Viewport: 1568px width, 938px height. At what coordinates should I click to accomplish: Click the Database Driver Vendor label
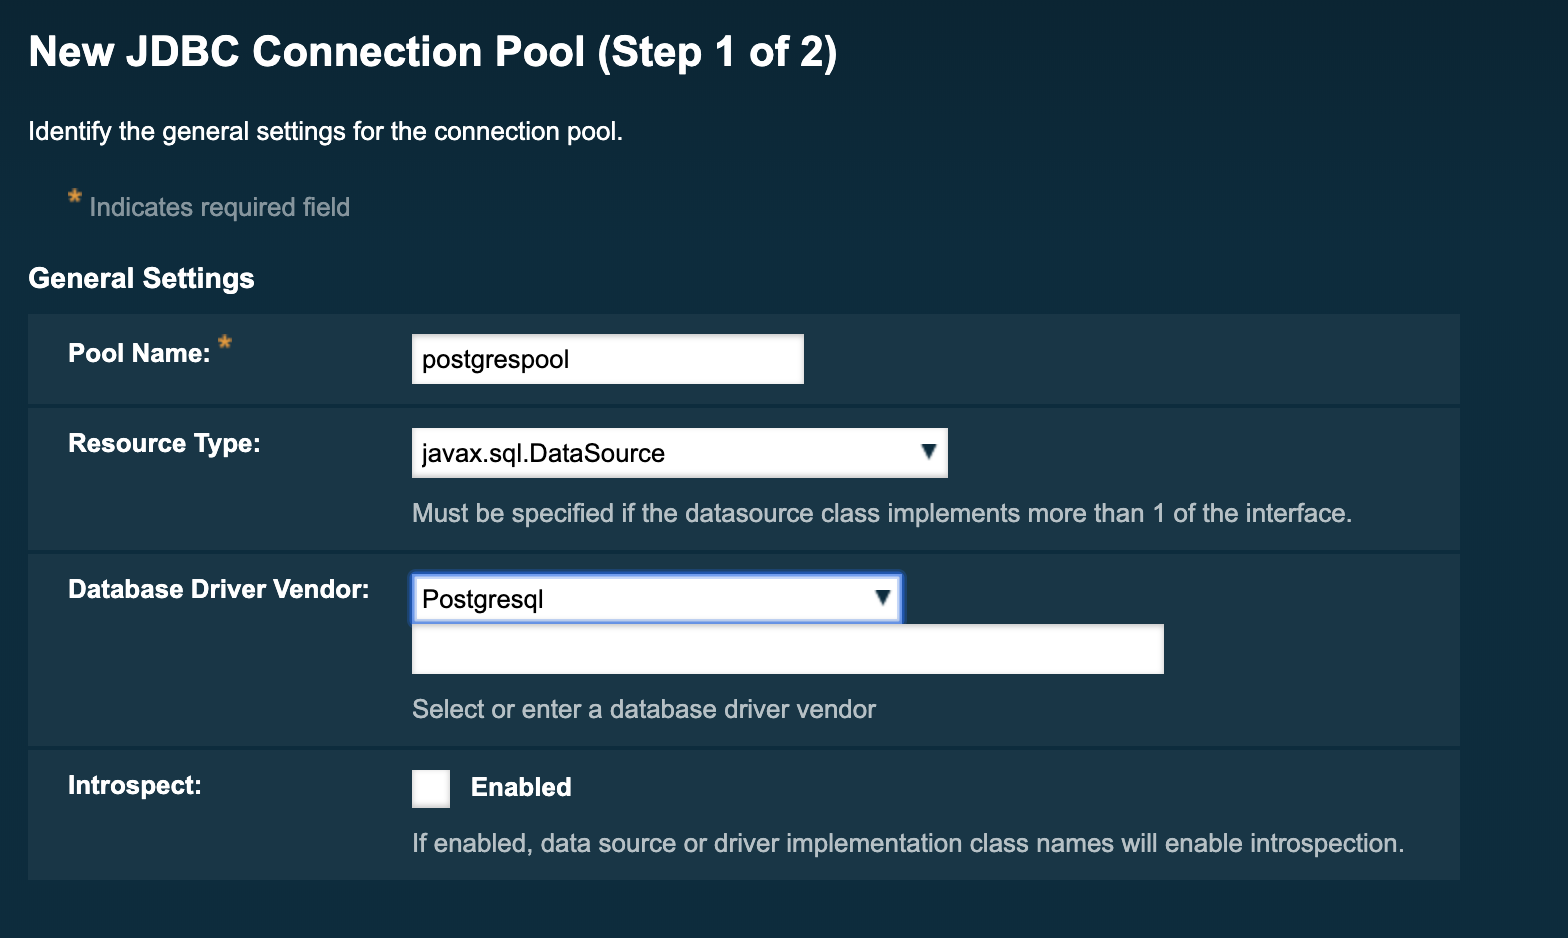click(x=218, y=589)
